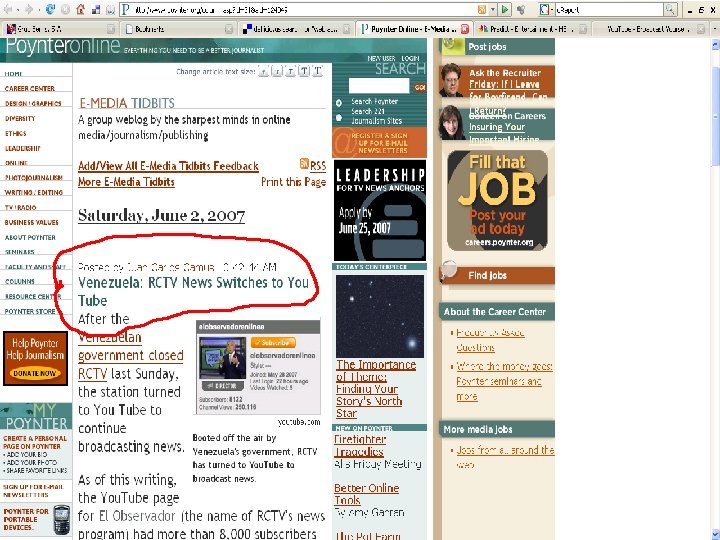Select ABOUT POYNTER in left navigation
Image resolution: width=720 pixels, height=540 pixels.
[x=30, y=237]
